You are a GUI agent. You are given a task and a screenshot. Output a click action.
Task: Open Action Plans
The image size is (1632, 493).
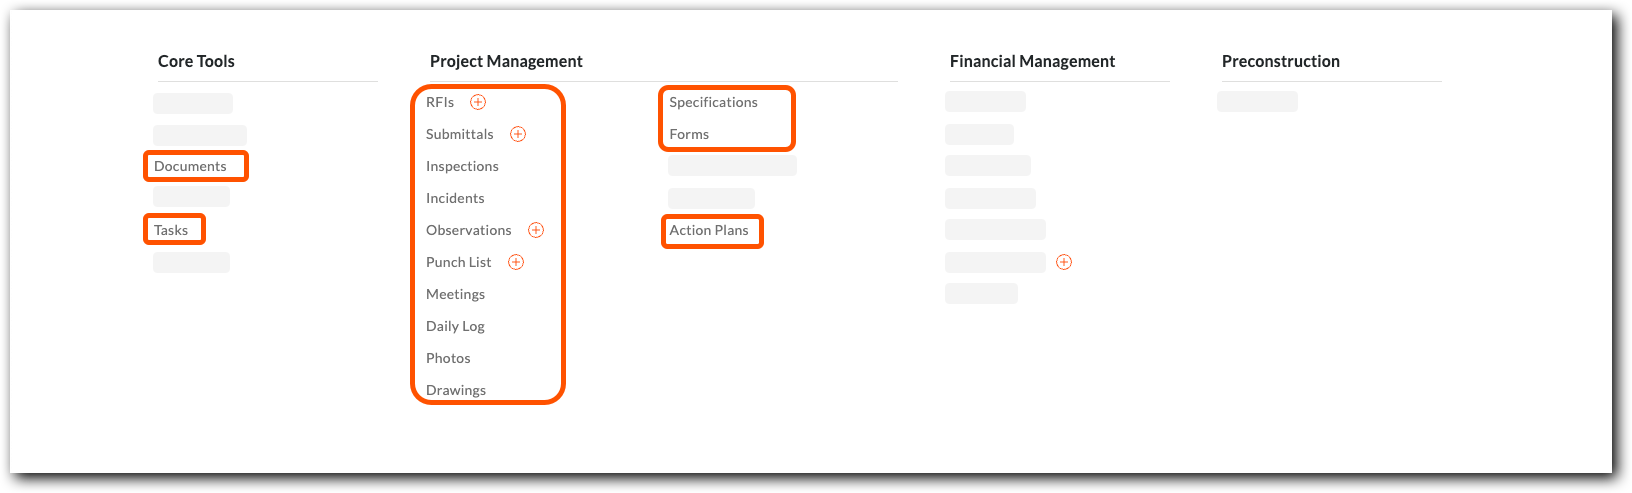(x=709, y=230)
